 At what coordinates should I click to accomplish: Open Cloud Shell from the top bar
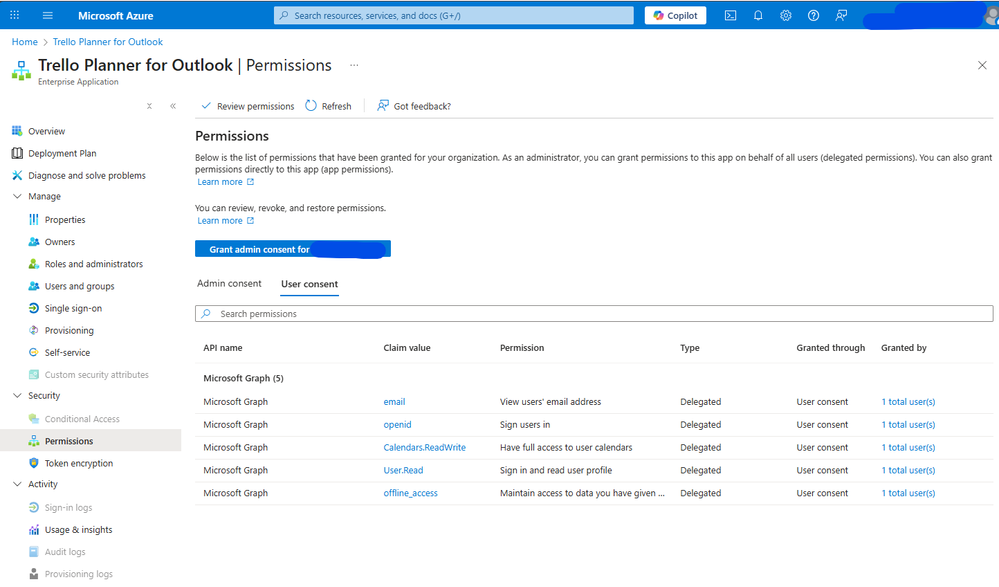(730, 15)
